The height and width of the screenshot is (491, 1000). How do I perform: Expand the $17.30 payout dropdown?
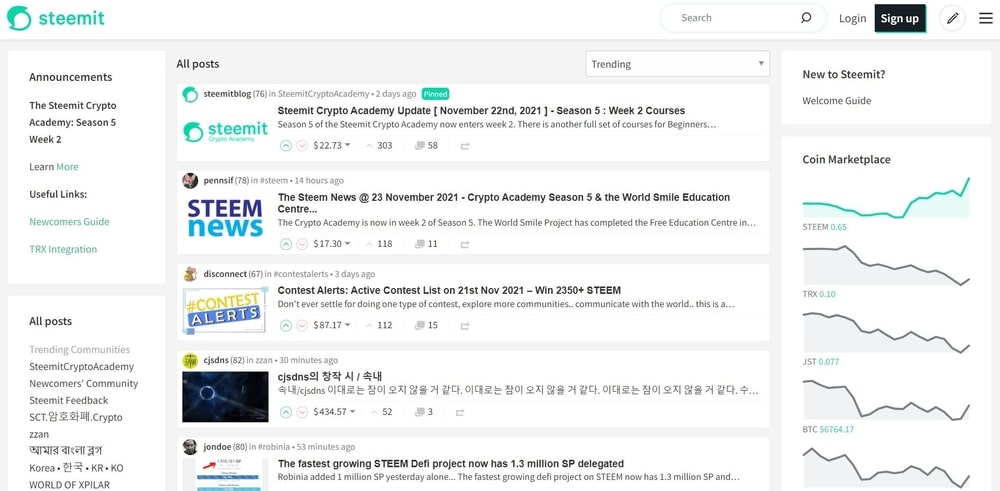tap(332, 244)
